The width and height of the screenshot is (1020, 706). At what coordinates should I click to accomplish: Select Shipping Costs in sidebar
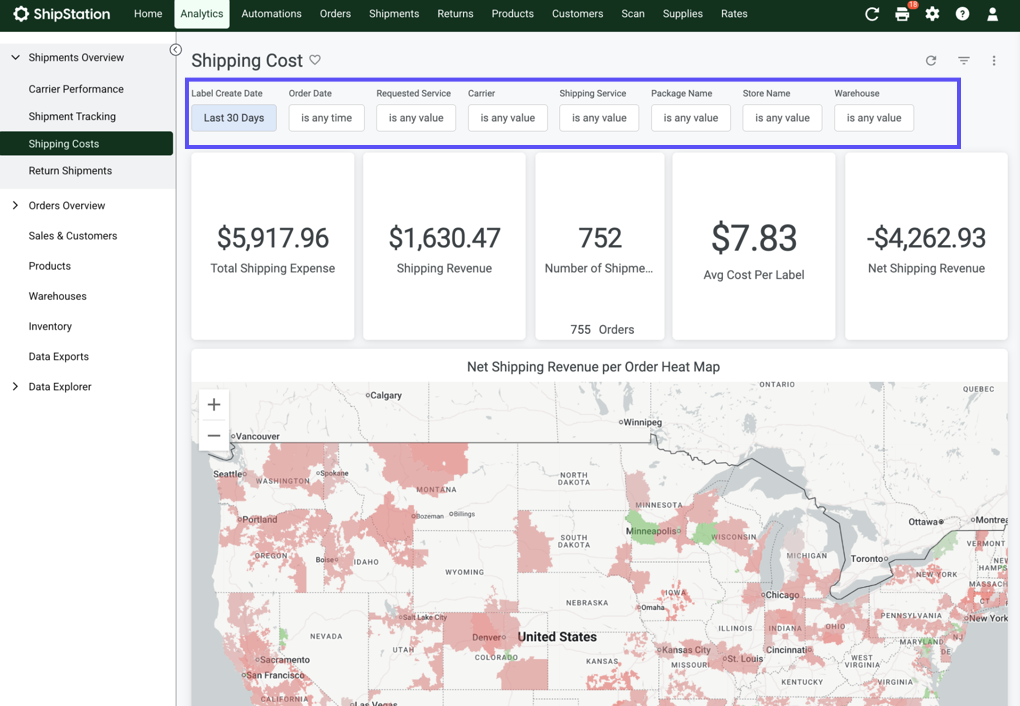click(x=87, y=144)
